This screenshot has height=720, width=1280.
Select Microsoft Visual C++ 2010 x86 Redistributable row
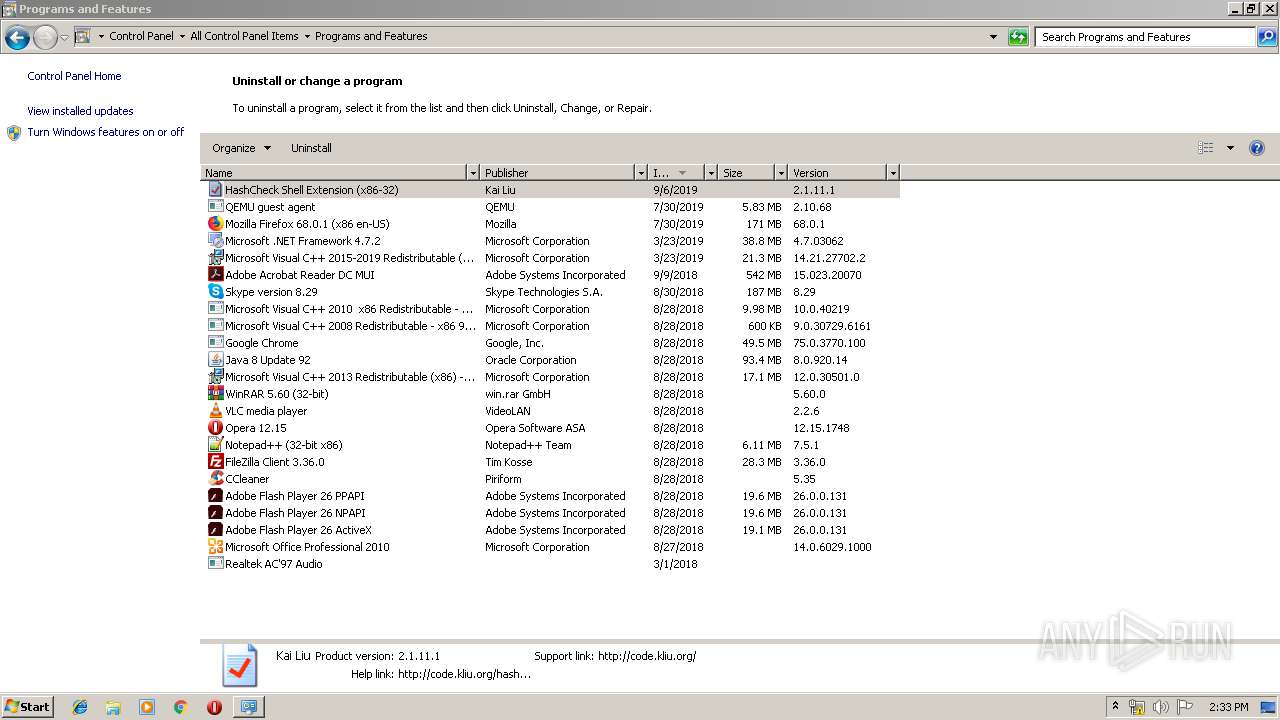pyautogui.click(x=549, y=309)
